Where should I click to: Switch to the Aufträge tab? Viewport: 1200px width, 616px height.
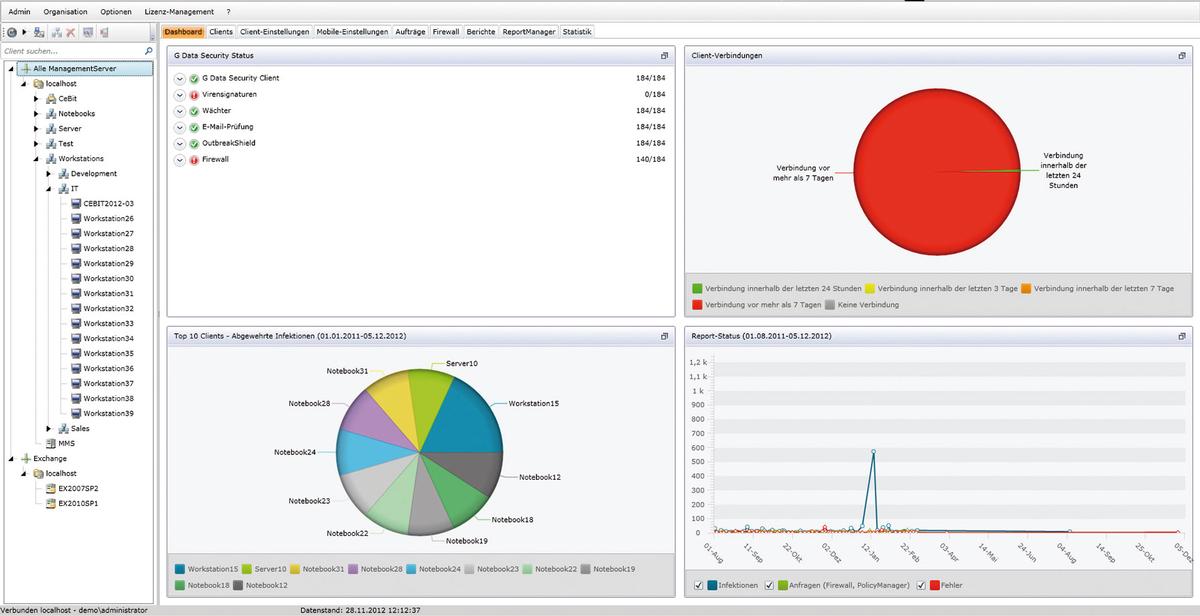[411, 32]
